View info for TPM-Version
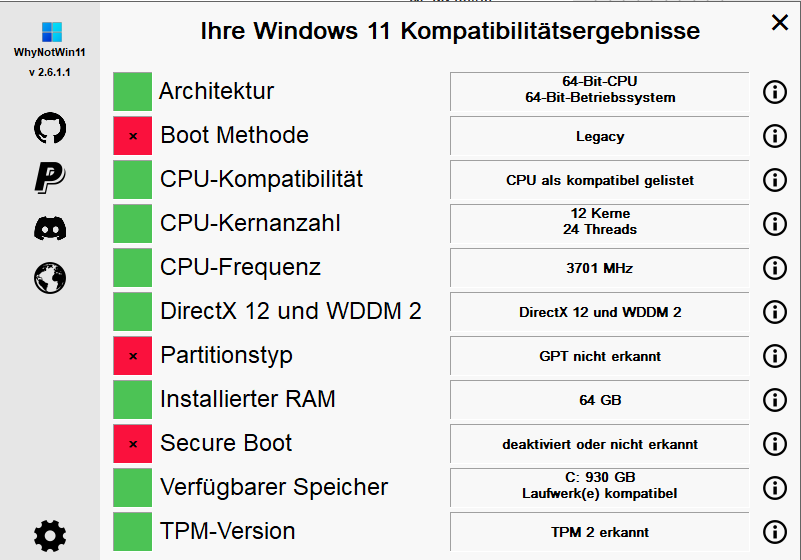Image resolution: width=801 pixels, height=560 pixels. coord(775,532)
